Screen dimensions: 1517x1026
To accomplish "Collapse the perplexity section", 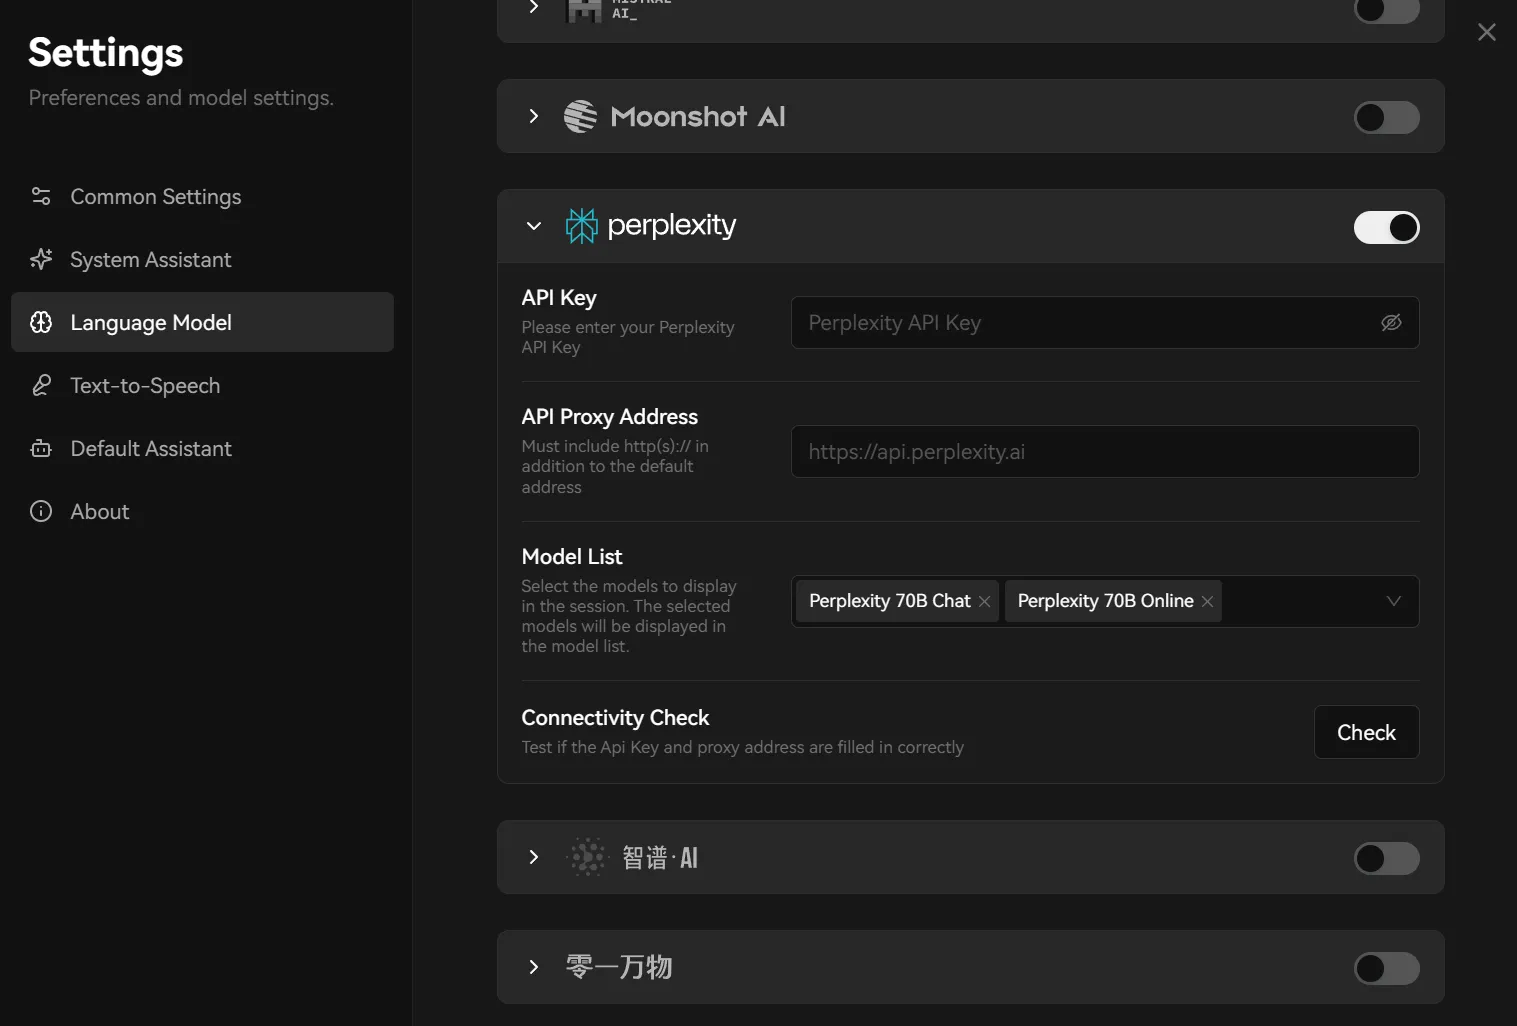I will pyautogui.click(x=533, y=226).
